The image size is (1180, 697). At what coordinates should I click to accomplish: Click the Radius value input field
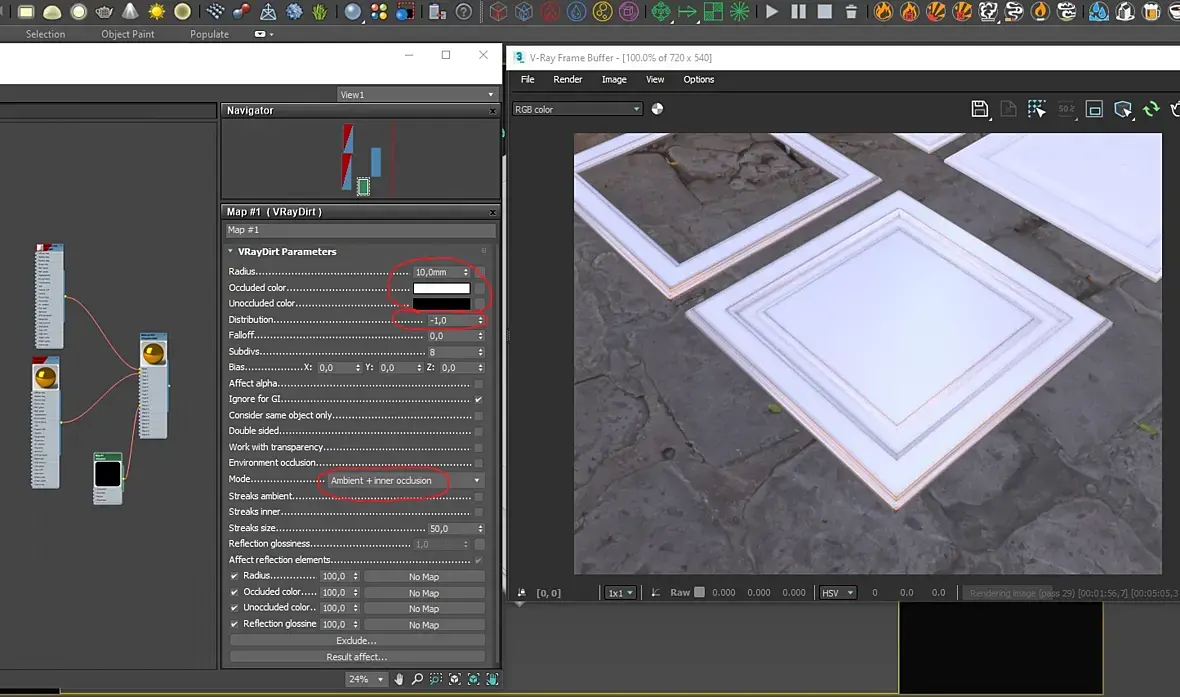(436, 272)
